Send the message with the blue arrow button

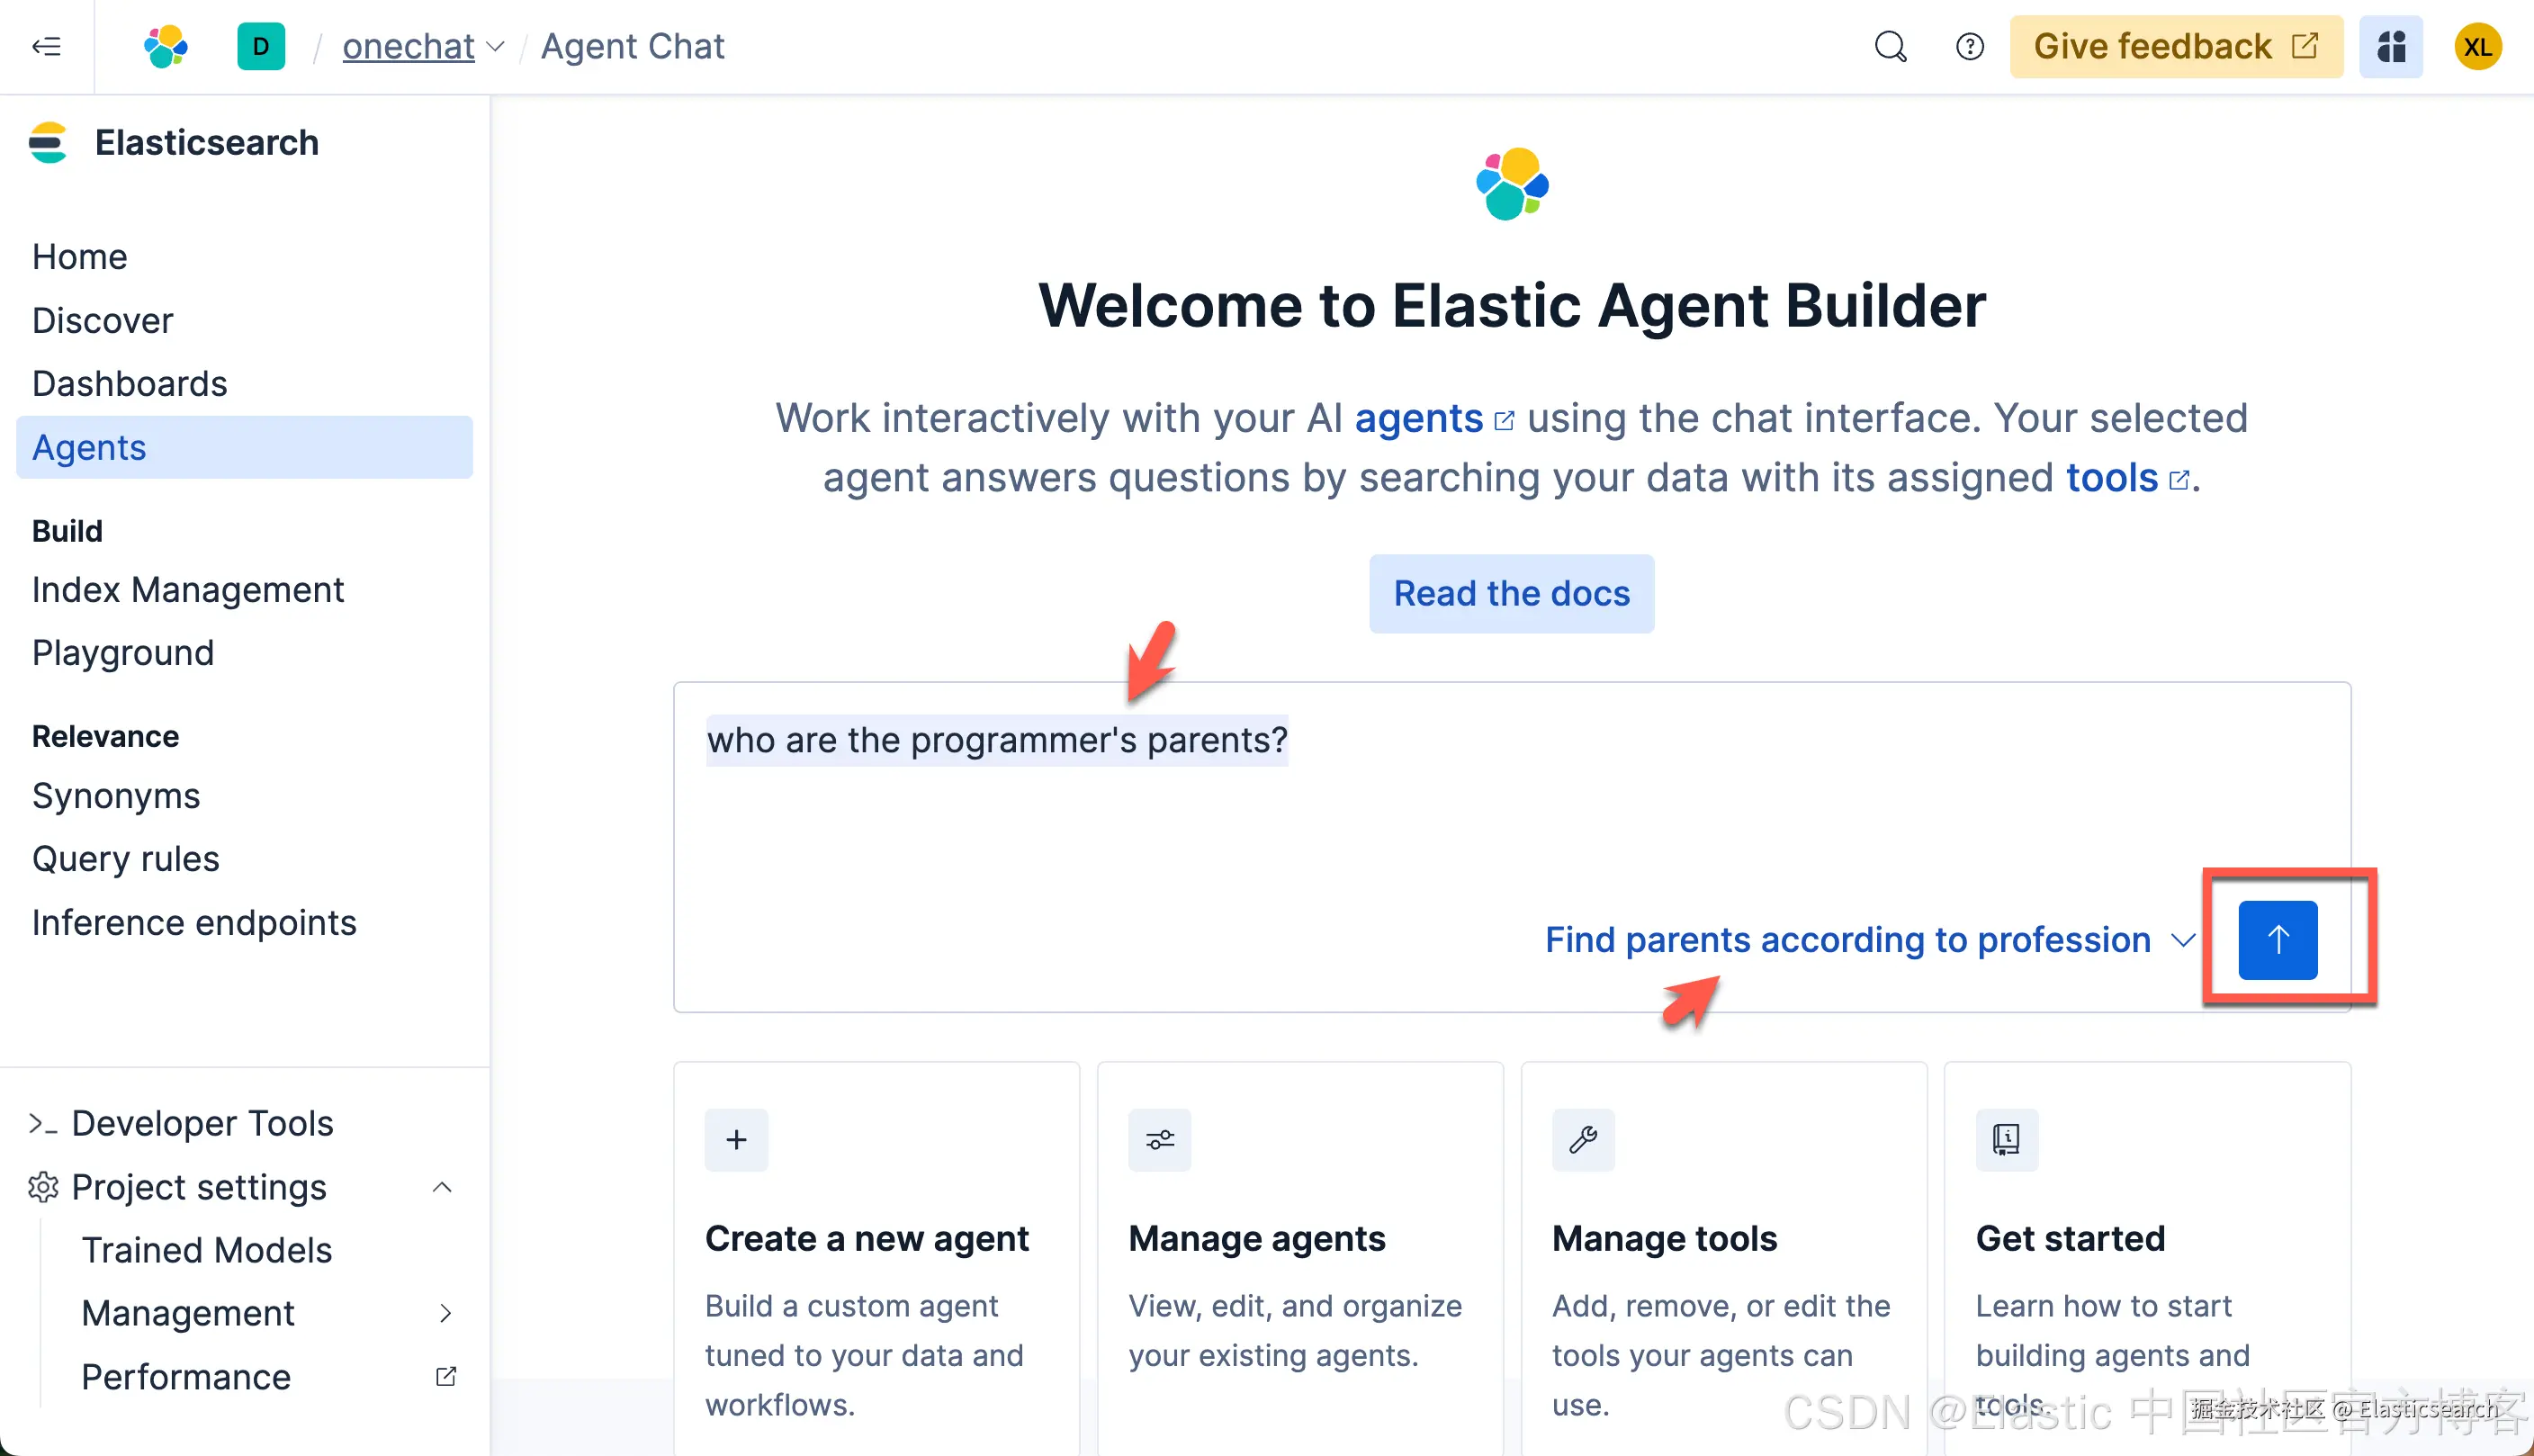pos(2277,940)
